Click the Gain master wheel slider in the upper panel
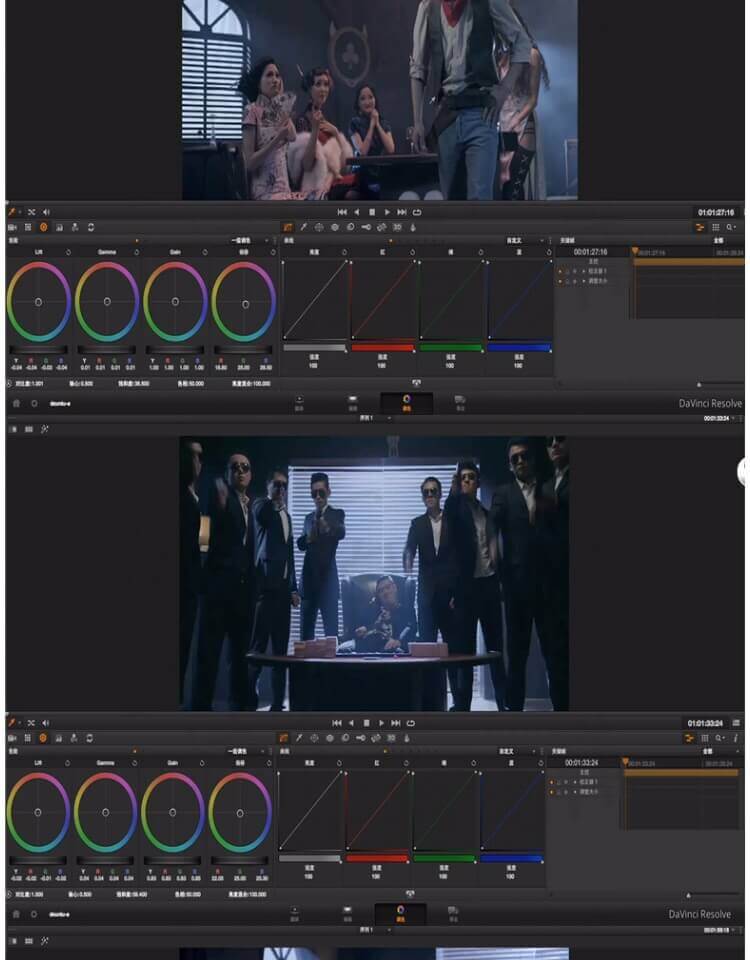This screenshot has width=750, height=960. [175, 350]
